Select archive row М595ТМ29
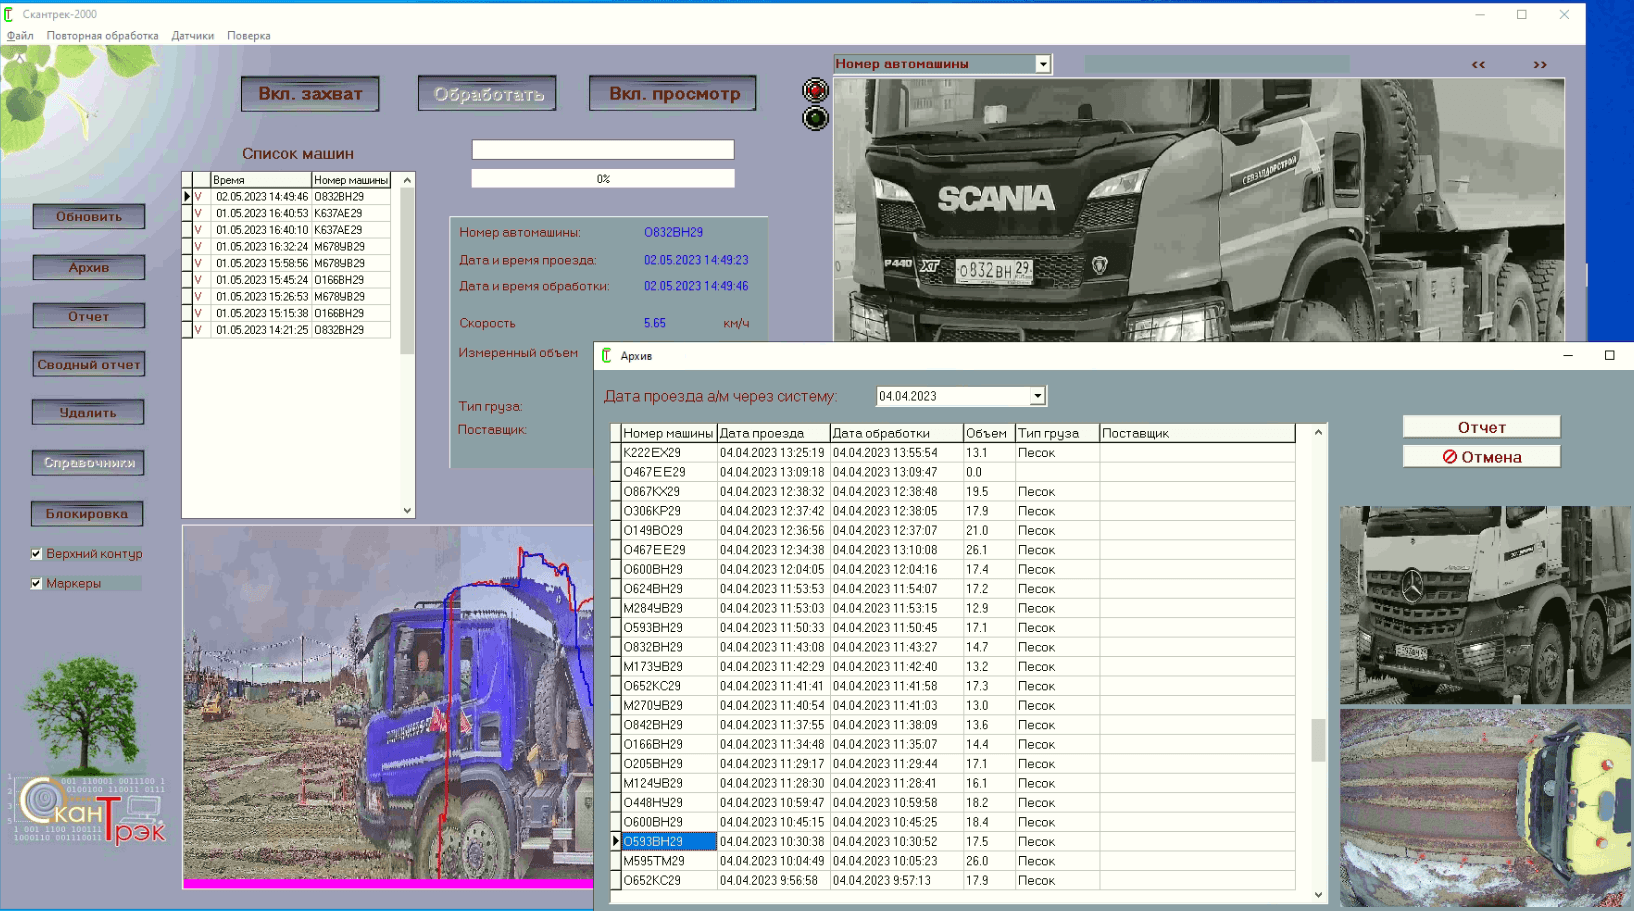The image size is (1634, 911). (953, 861)
